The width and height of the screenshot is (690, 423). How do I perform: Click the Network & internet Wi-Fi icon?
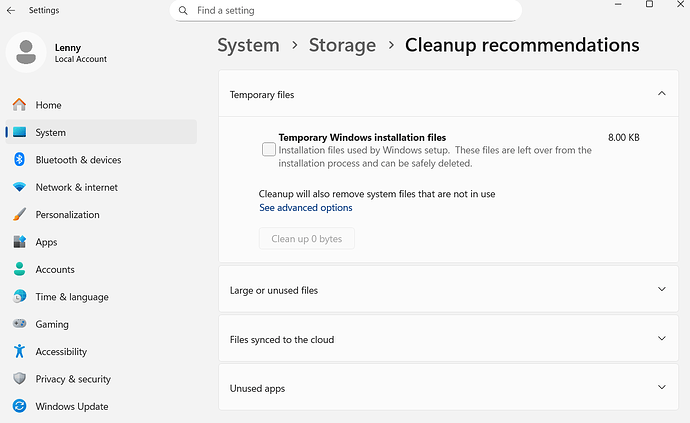click(x=19, y=187)
